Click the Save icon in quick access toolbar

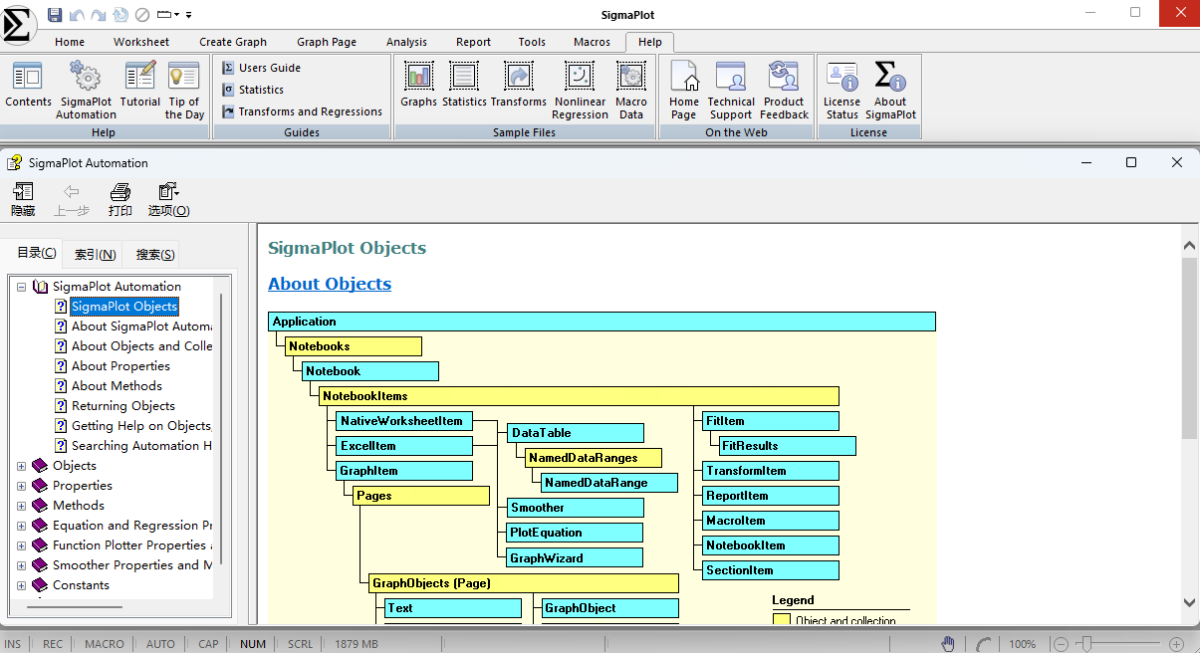(x=55, y=14)
